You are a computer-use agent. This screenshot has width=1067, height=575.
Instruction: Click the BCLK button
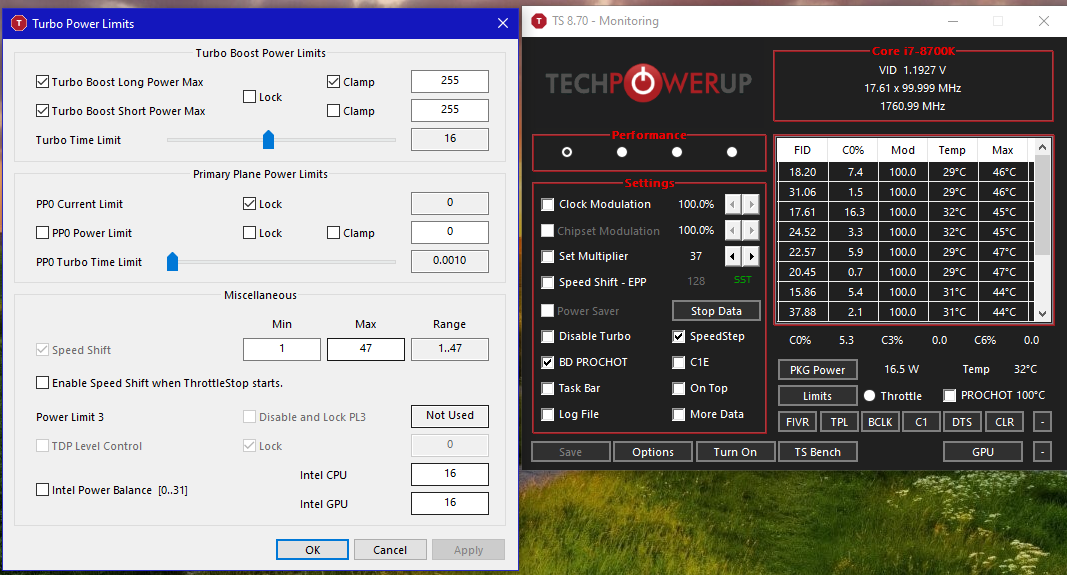click(x=880, y=423)
